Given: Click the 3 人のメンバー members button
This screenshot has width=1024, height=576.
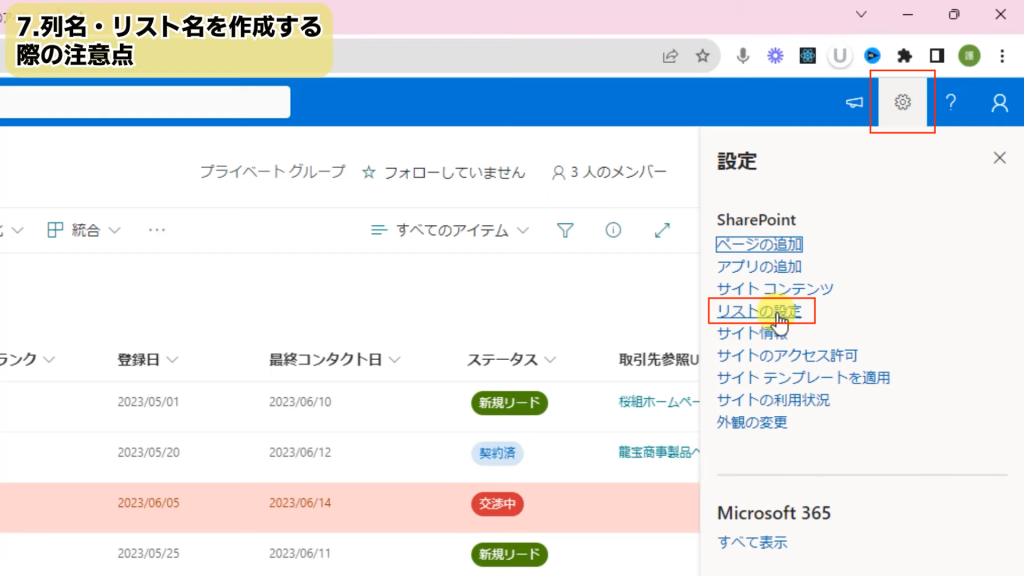Looking at the screenshot, I should [x=609, y=172].
